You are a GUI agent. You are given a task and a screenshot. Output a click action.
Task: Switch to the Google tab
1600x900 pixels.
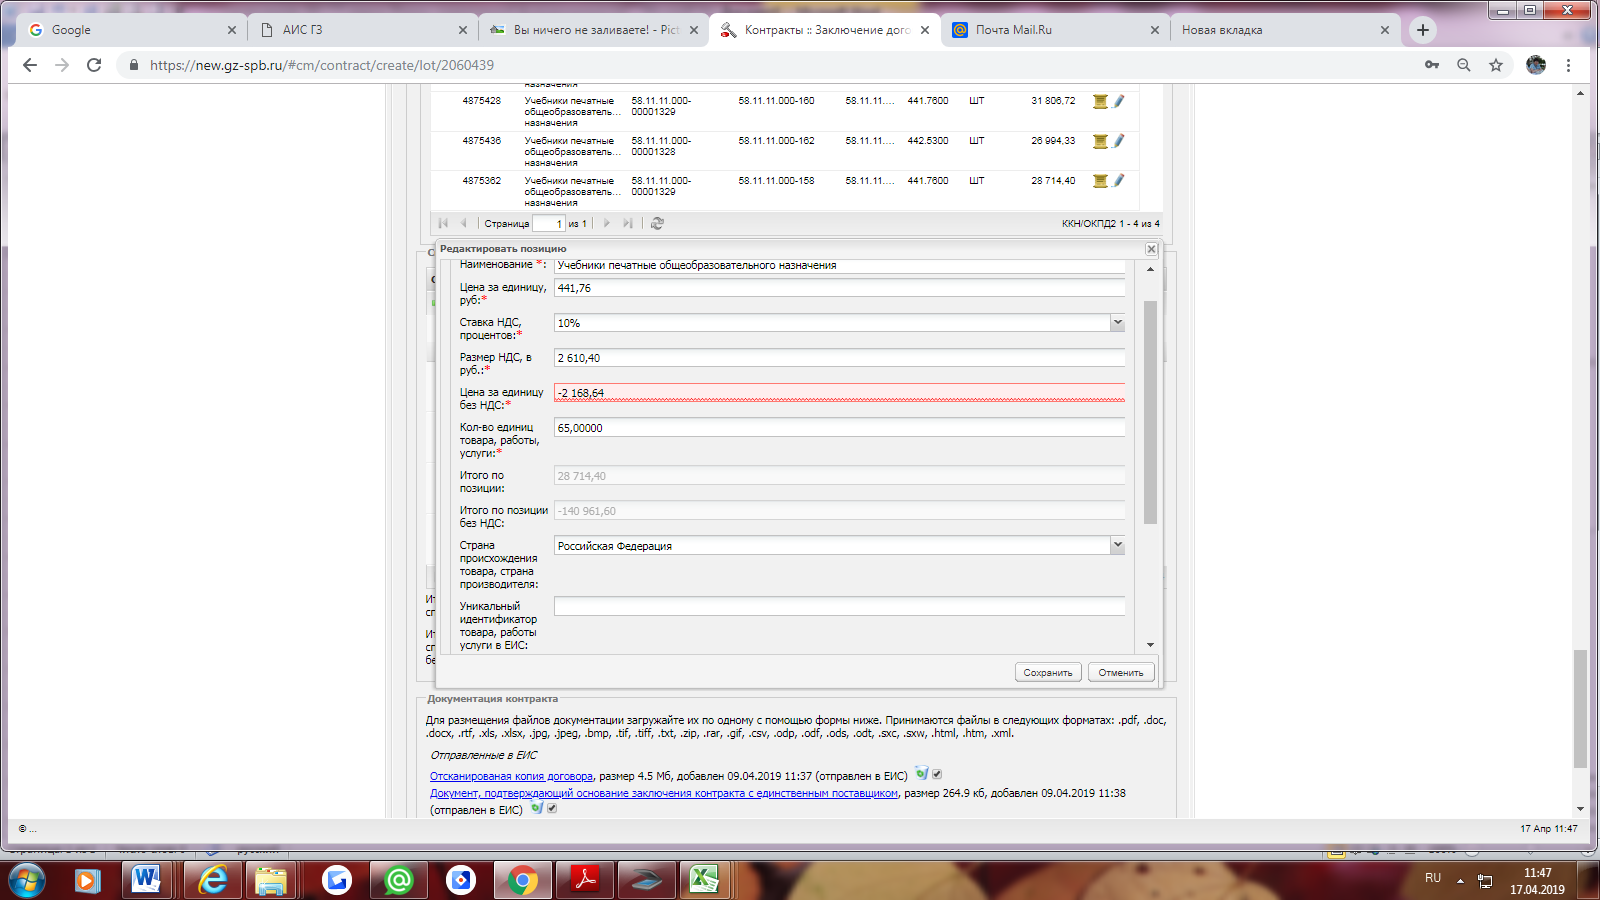click(130, 30)
